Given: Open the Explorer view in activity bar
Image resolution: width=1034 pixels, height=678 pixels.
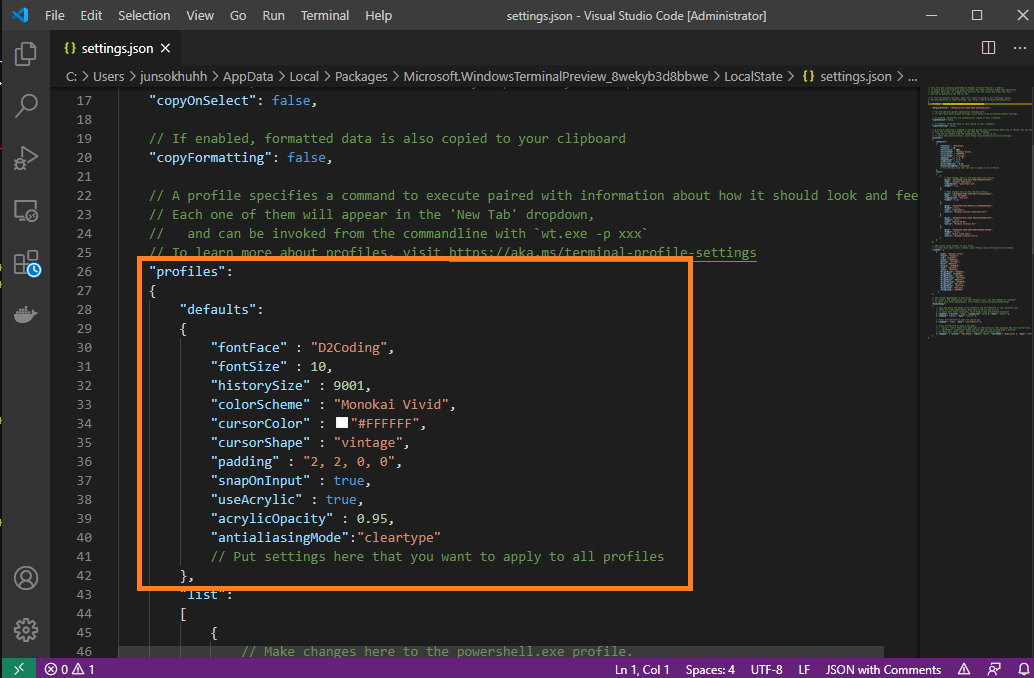Looking at the screenshot, I should point(26,54).
